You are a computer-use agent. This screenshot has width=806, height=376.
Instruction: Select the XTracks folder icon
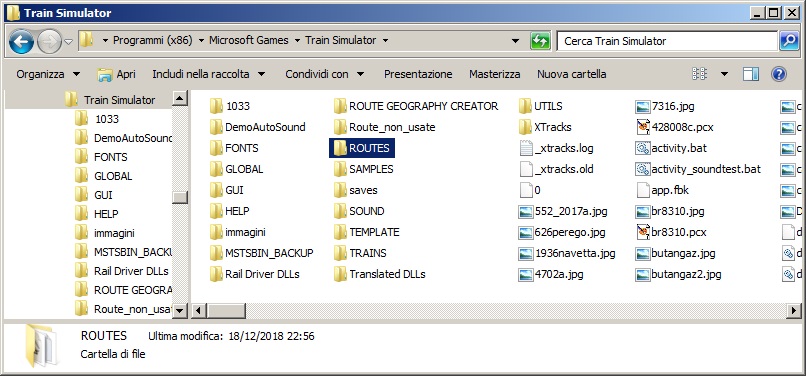tap(525, 127)
